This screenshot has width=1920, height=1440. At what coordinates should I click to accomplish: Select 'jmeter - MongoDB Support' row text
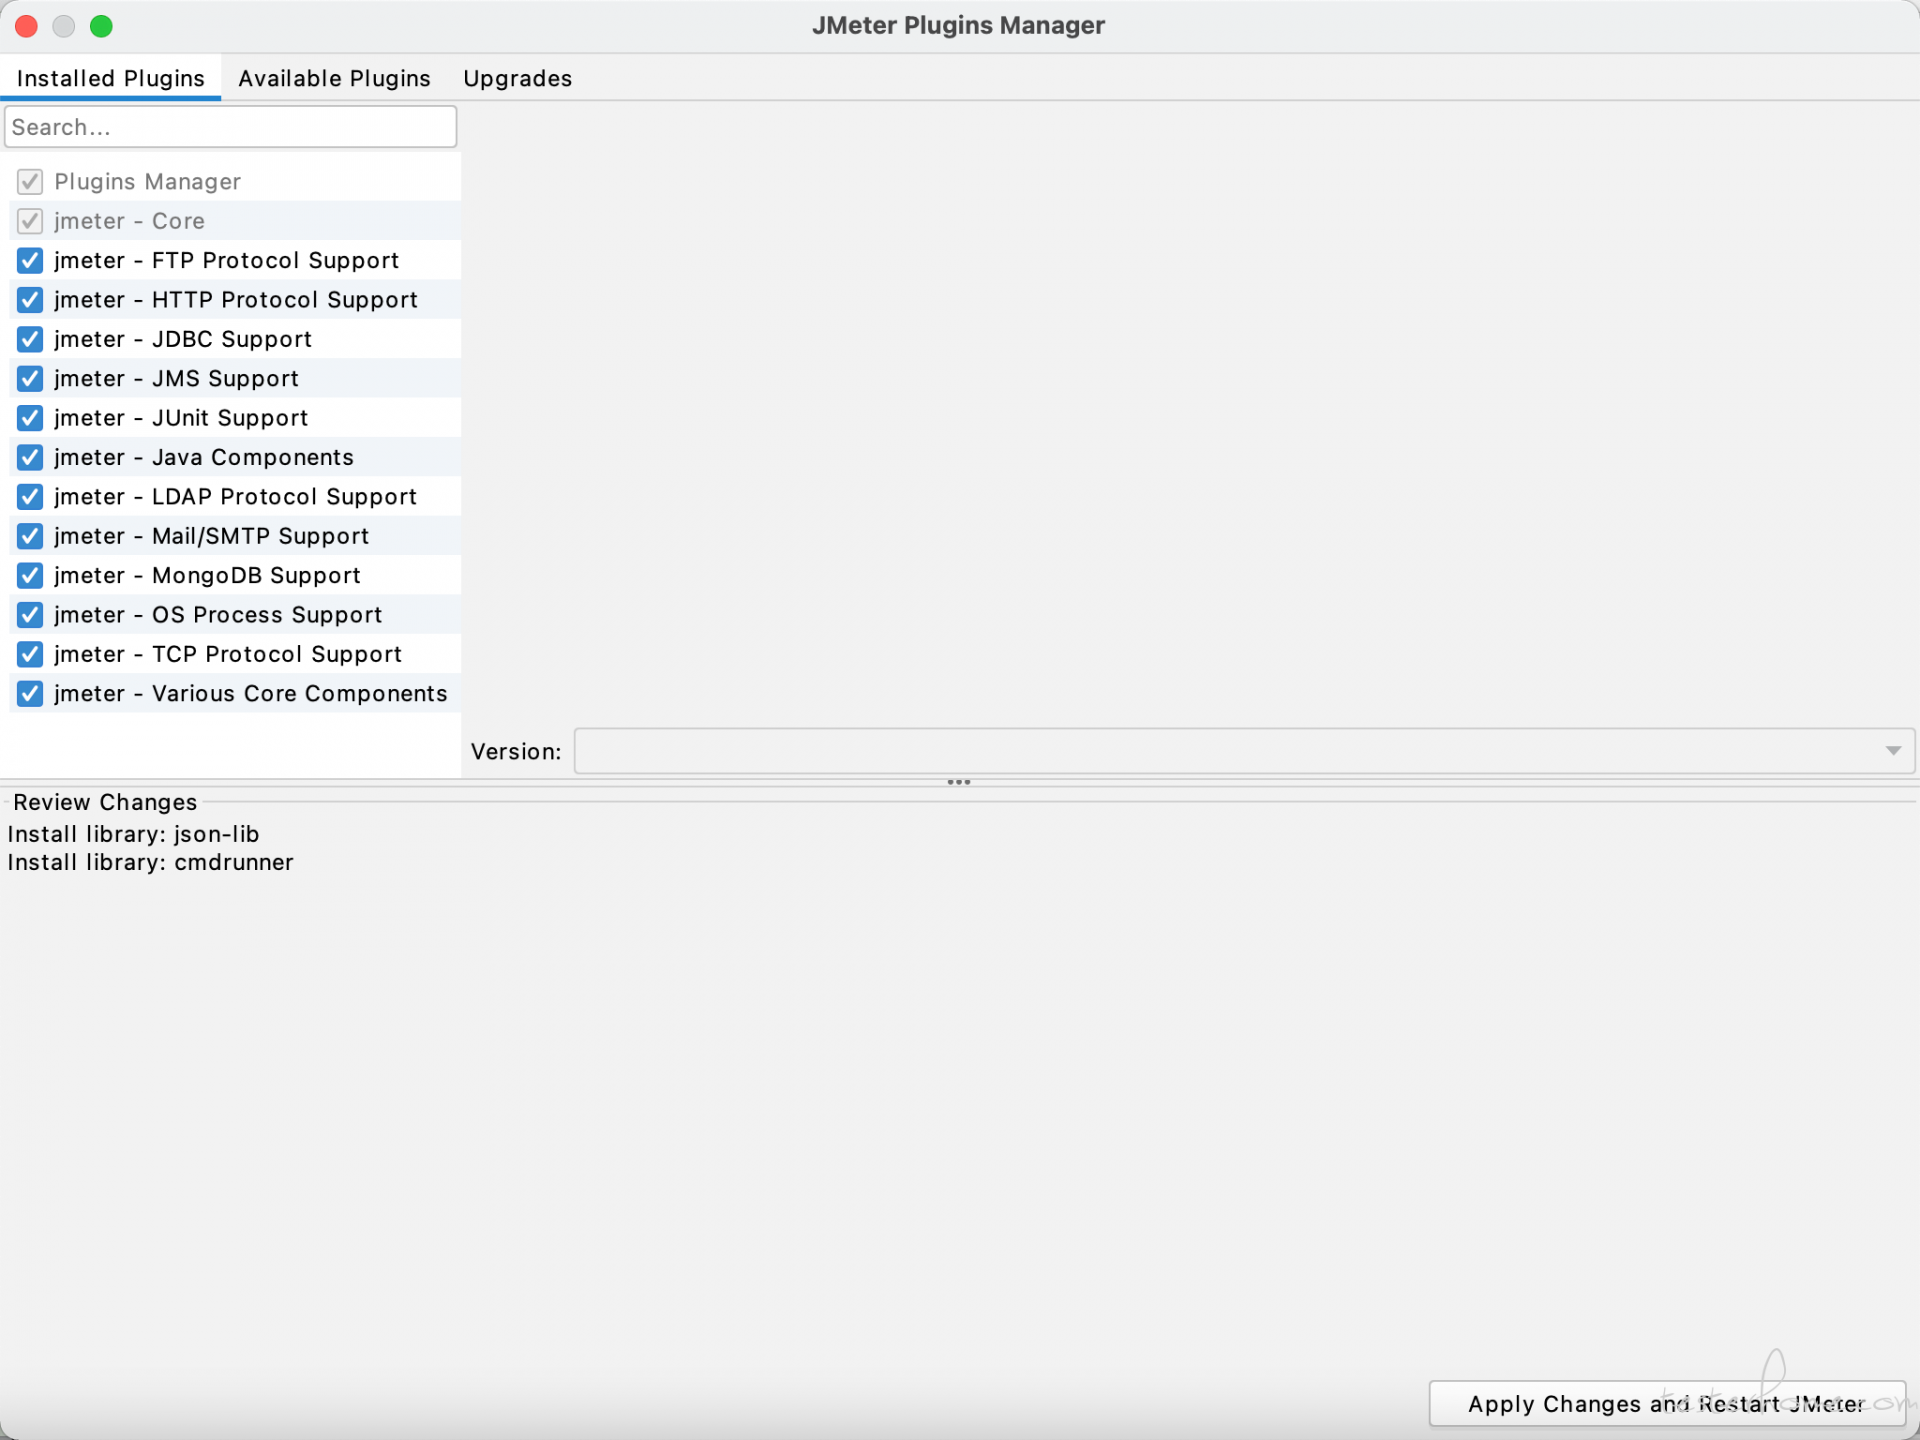pyautogui.click(x=207, y=576)
